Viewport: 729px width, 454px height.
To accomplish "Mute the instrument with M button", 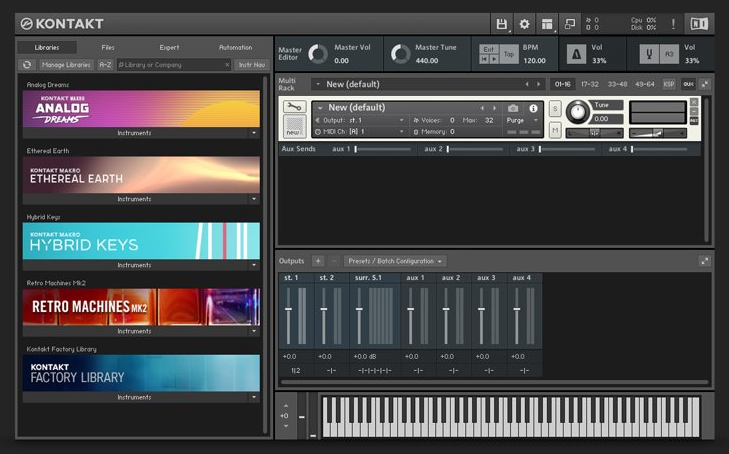I will (555, 131).
